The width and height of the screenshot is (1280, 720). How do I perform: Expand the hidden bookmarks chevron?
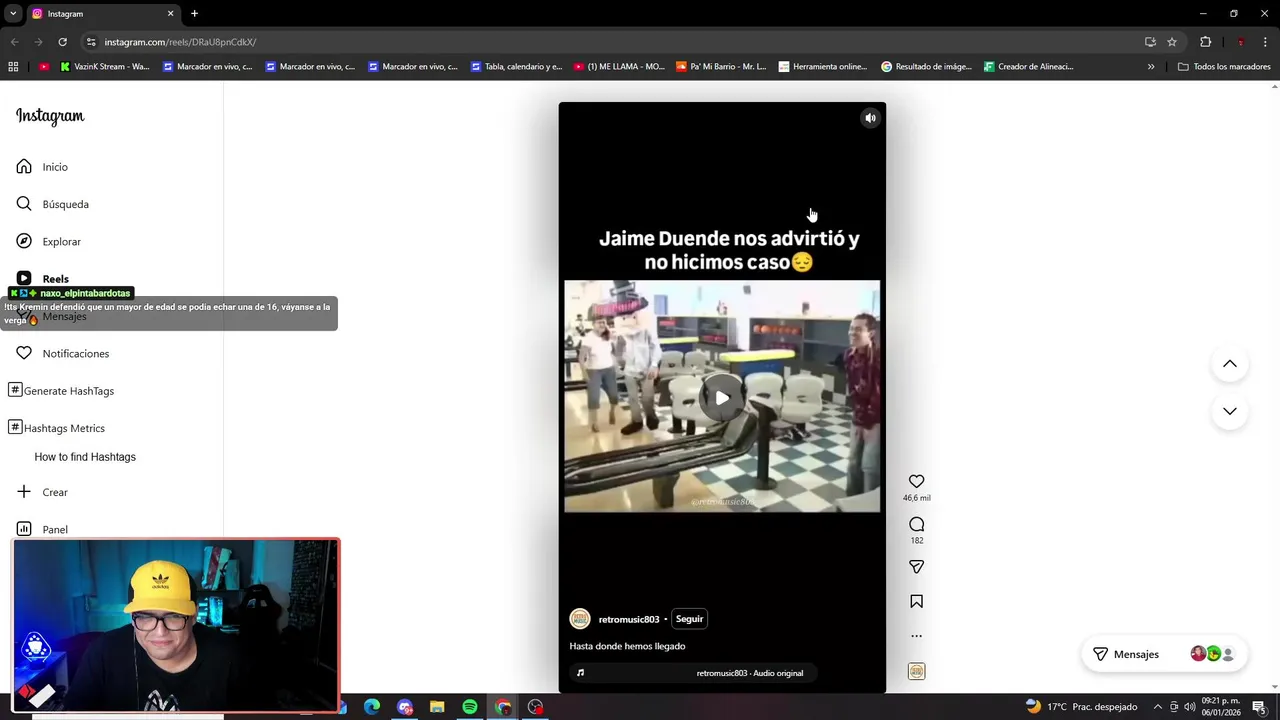pyautogui.click(x=1151, y=67)
